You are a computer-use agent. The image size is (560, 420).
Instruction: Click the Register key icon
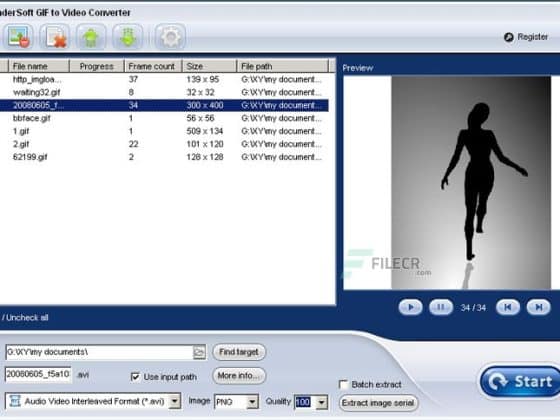tap(509, 37)
